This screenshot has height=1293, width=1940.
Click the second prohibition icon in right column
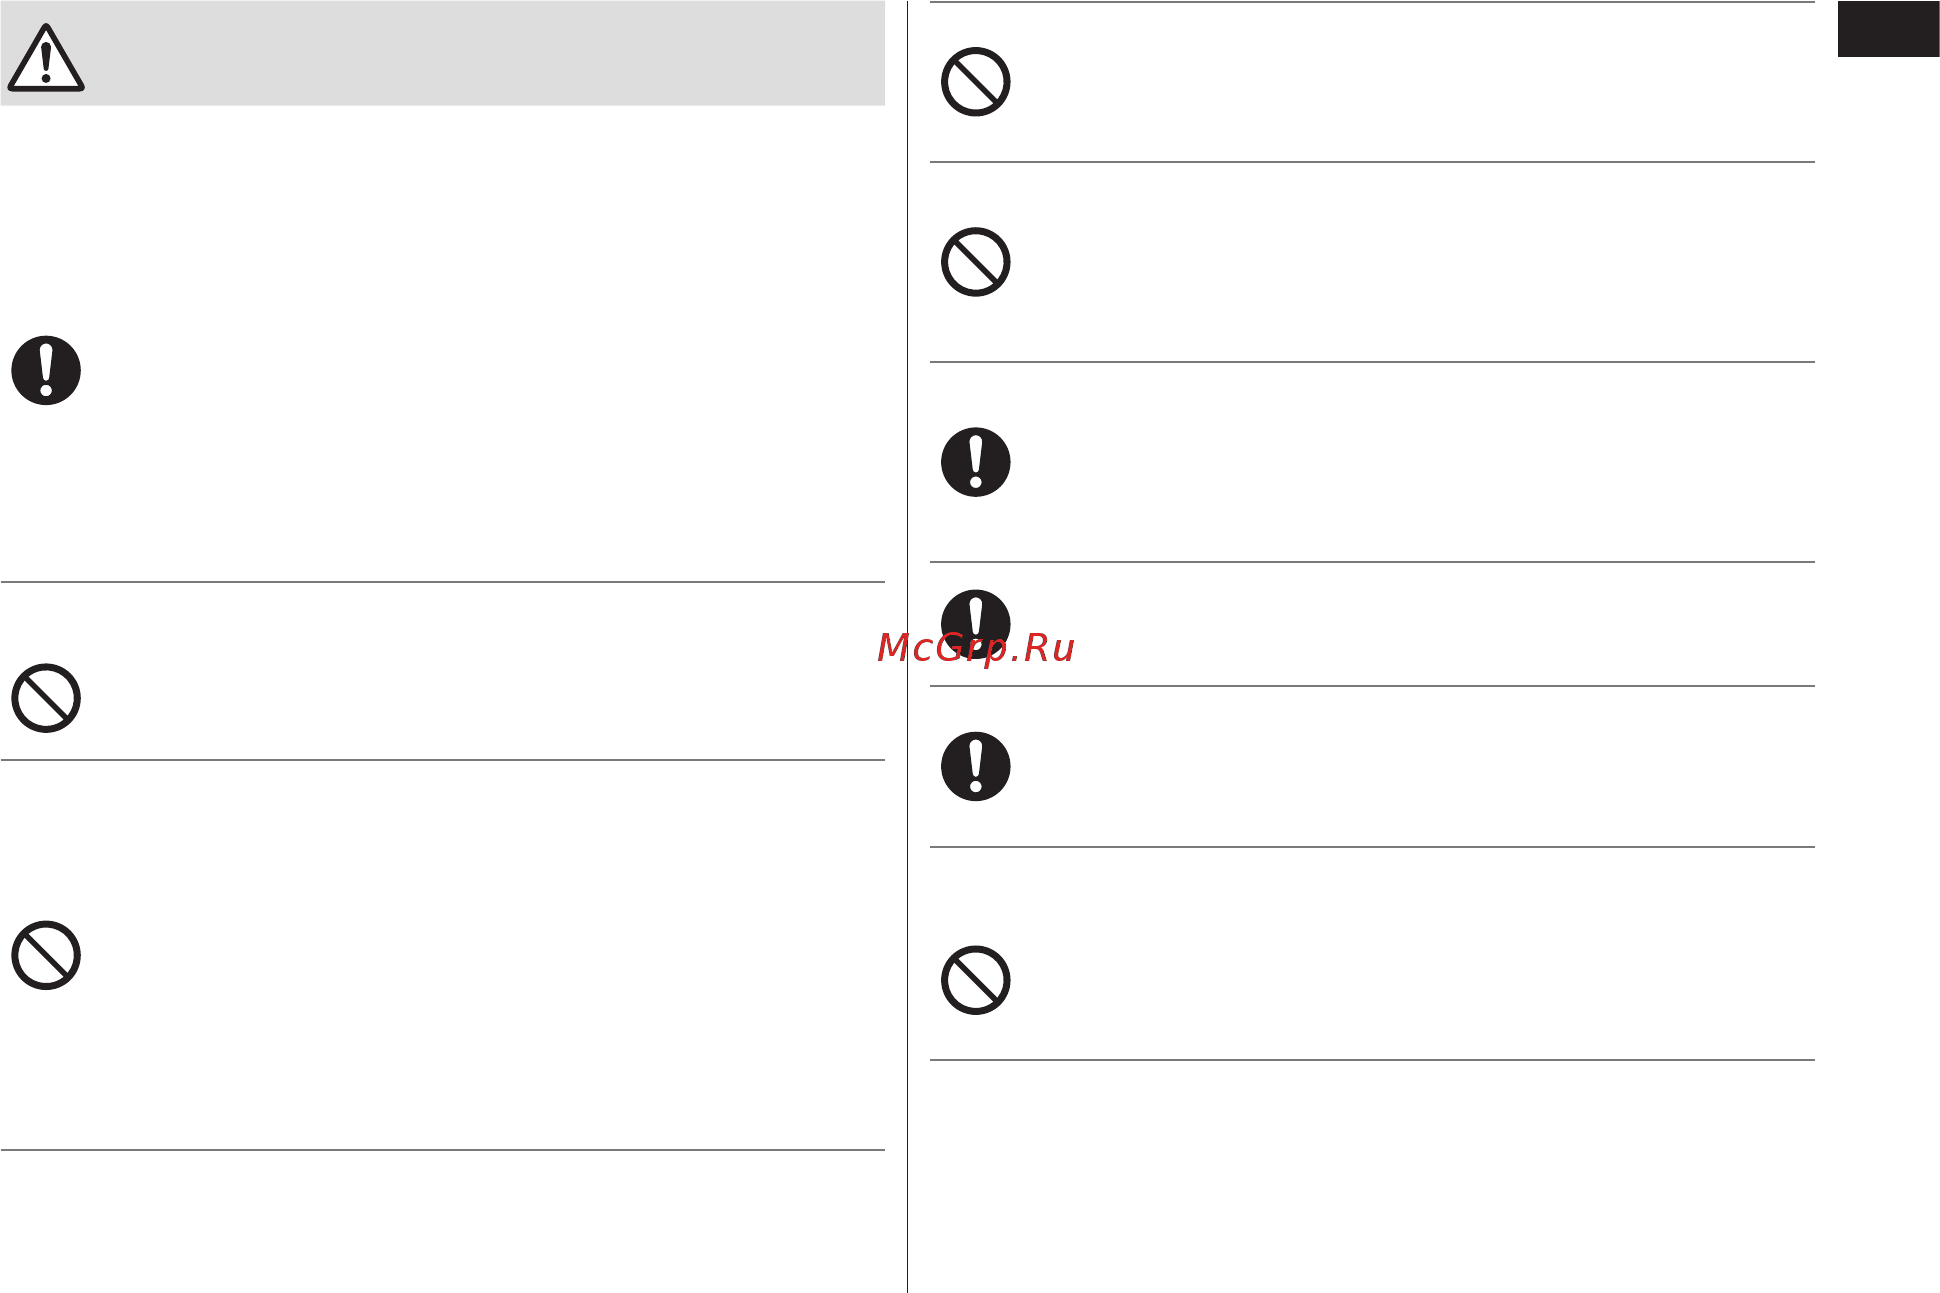976,262
